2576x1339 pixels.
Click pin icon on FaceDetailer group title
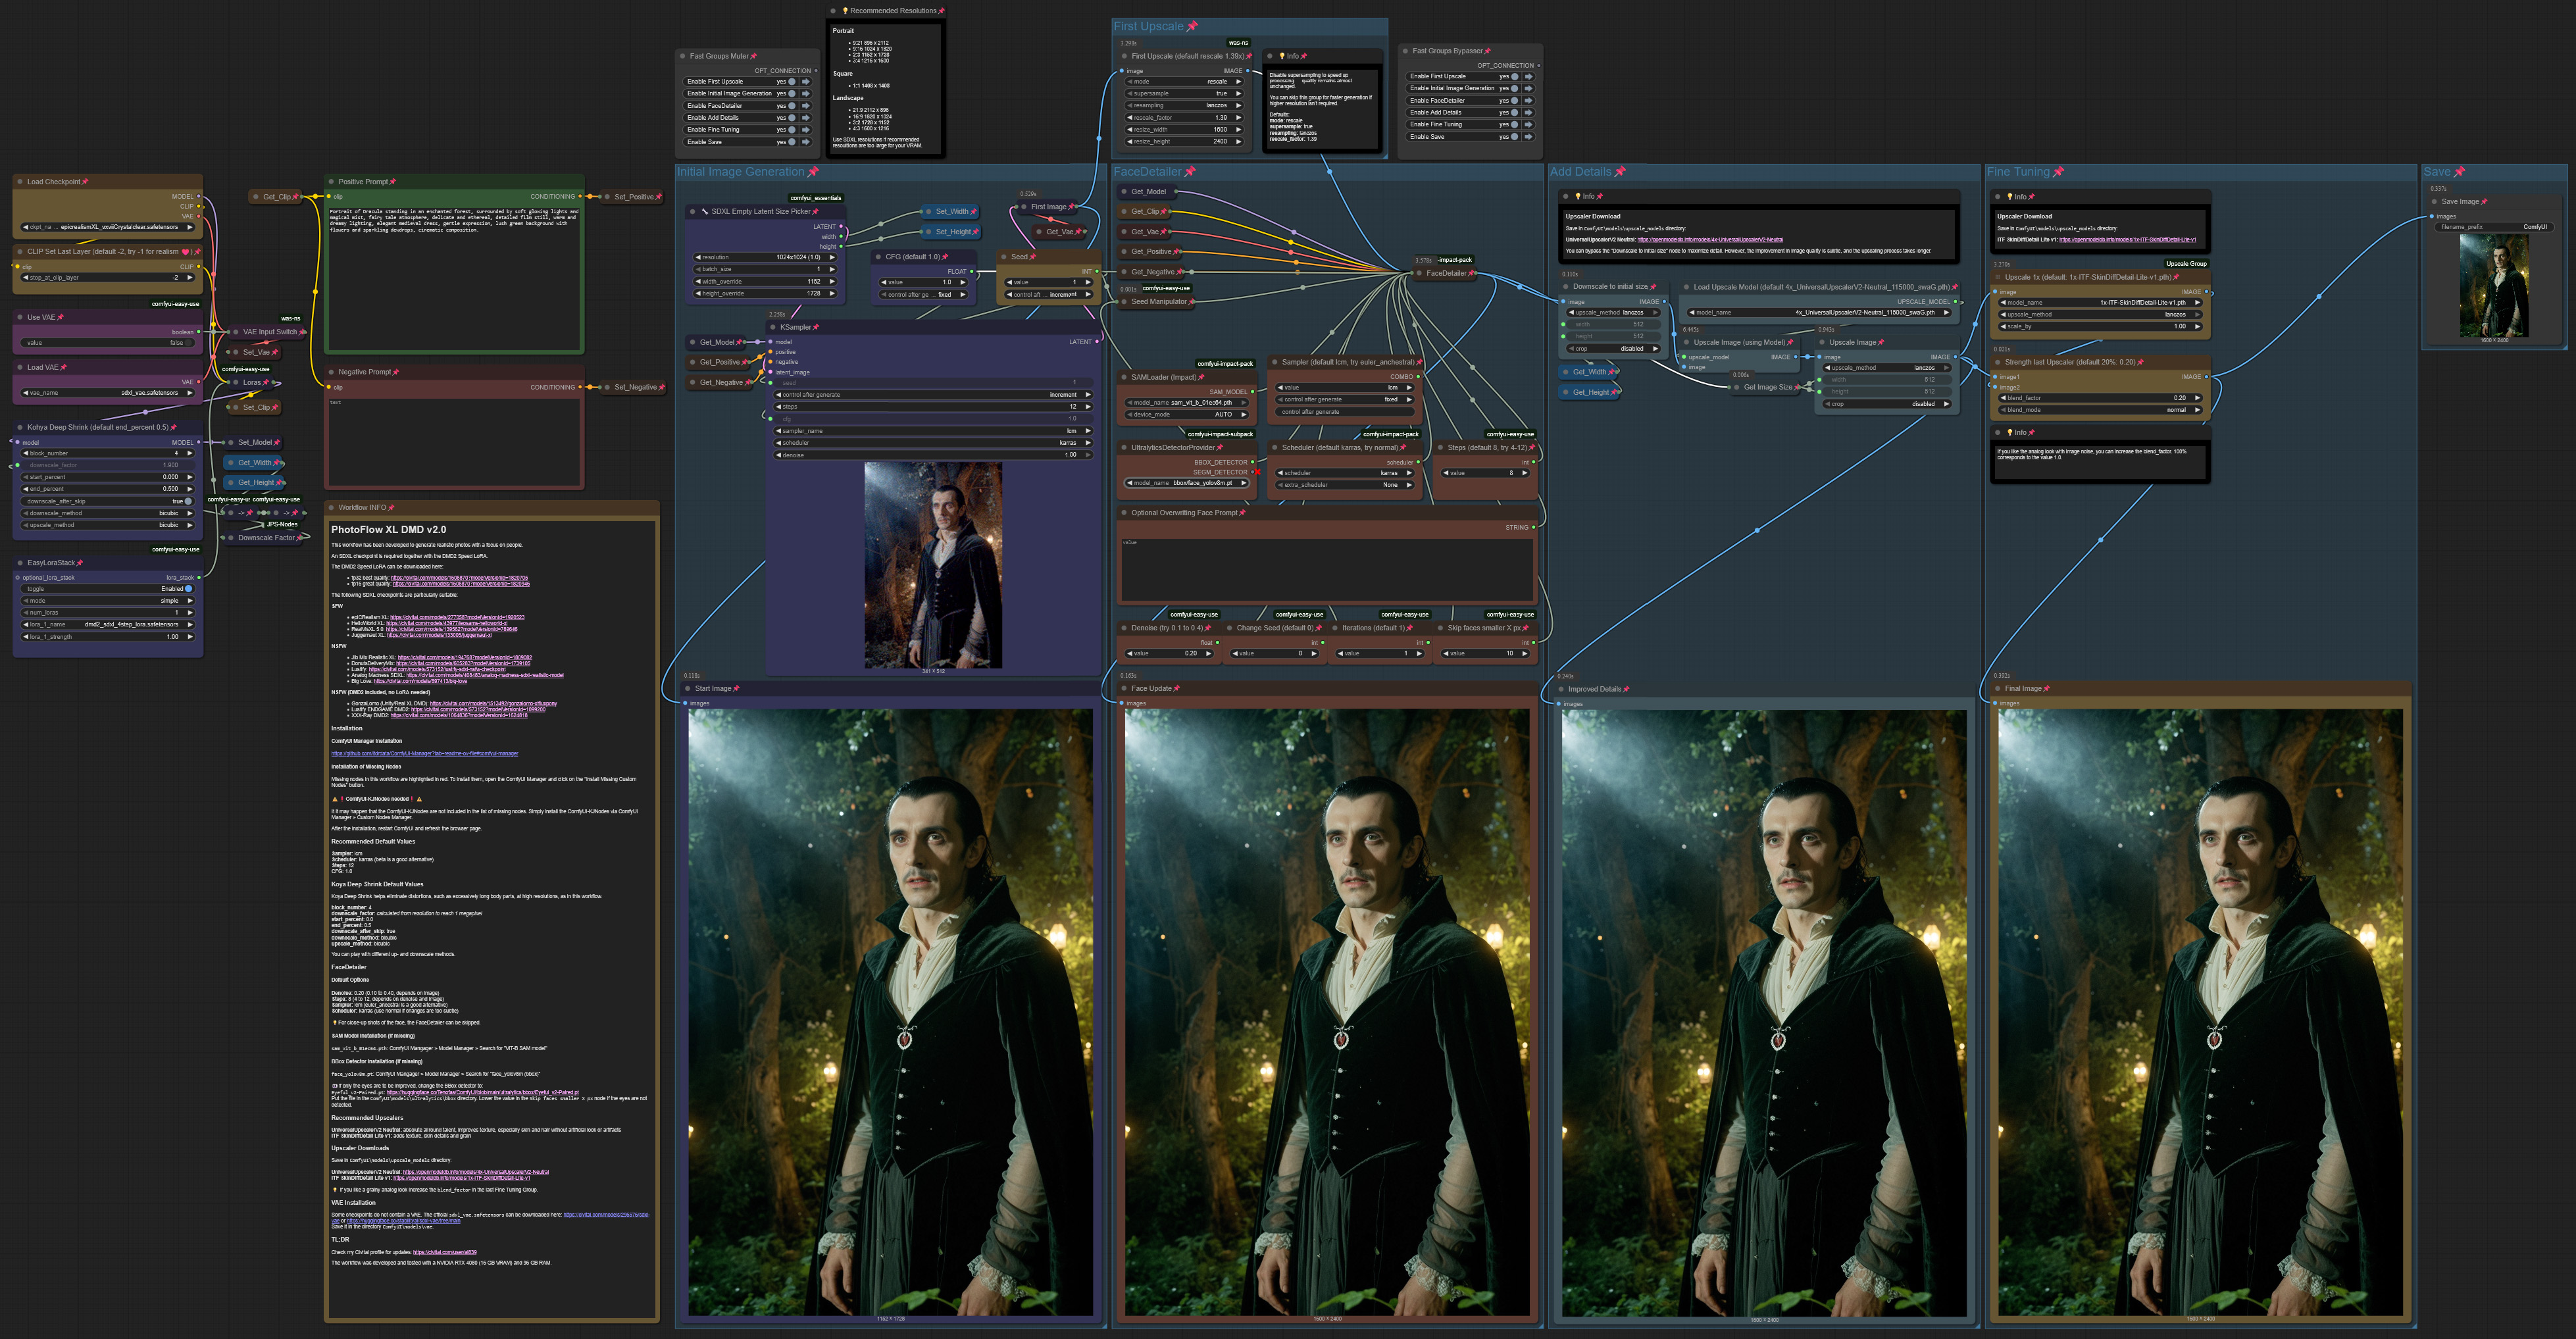tap(1190, 172)
